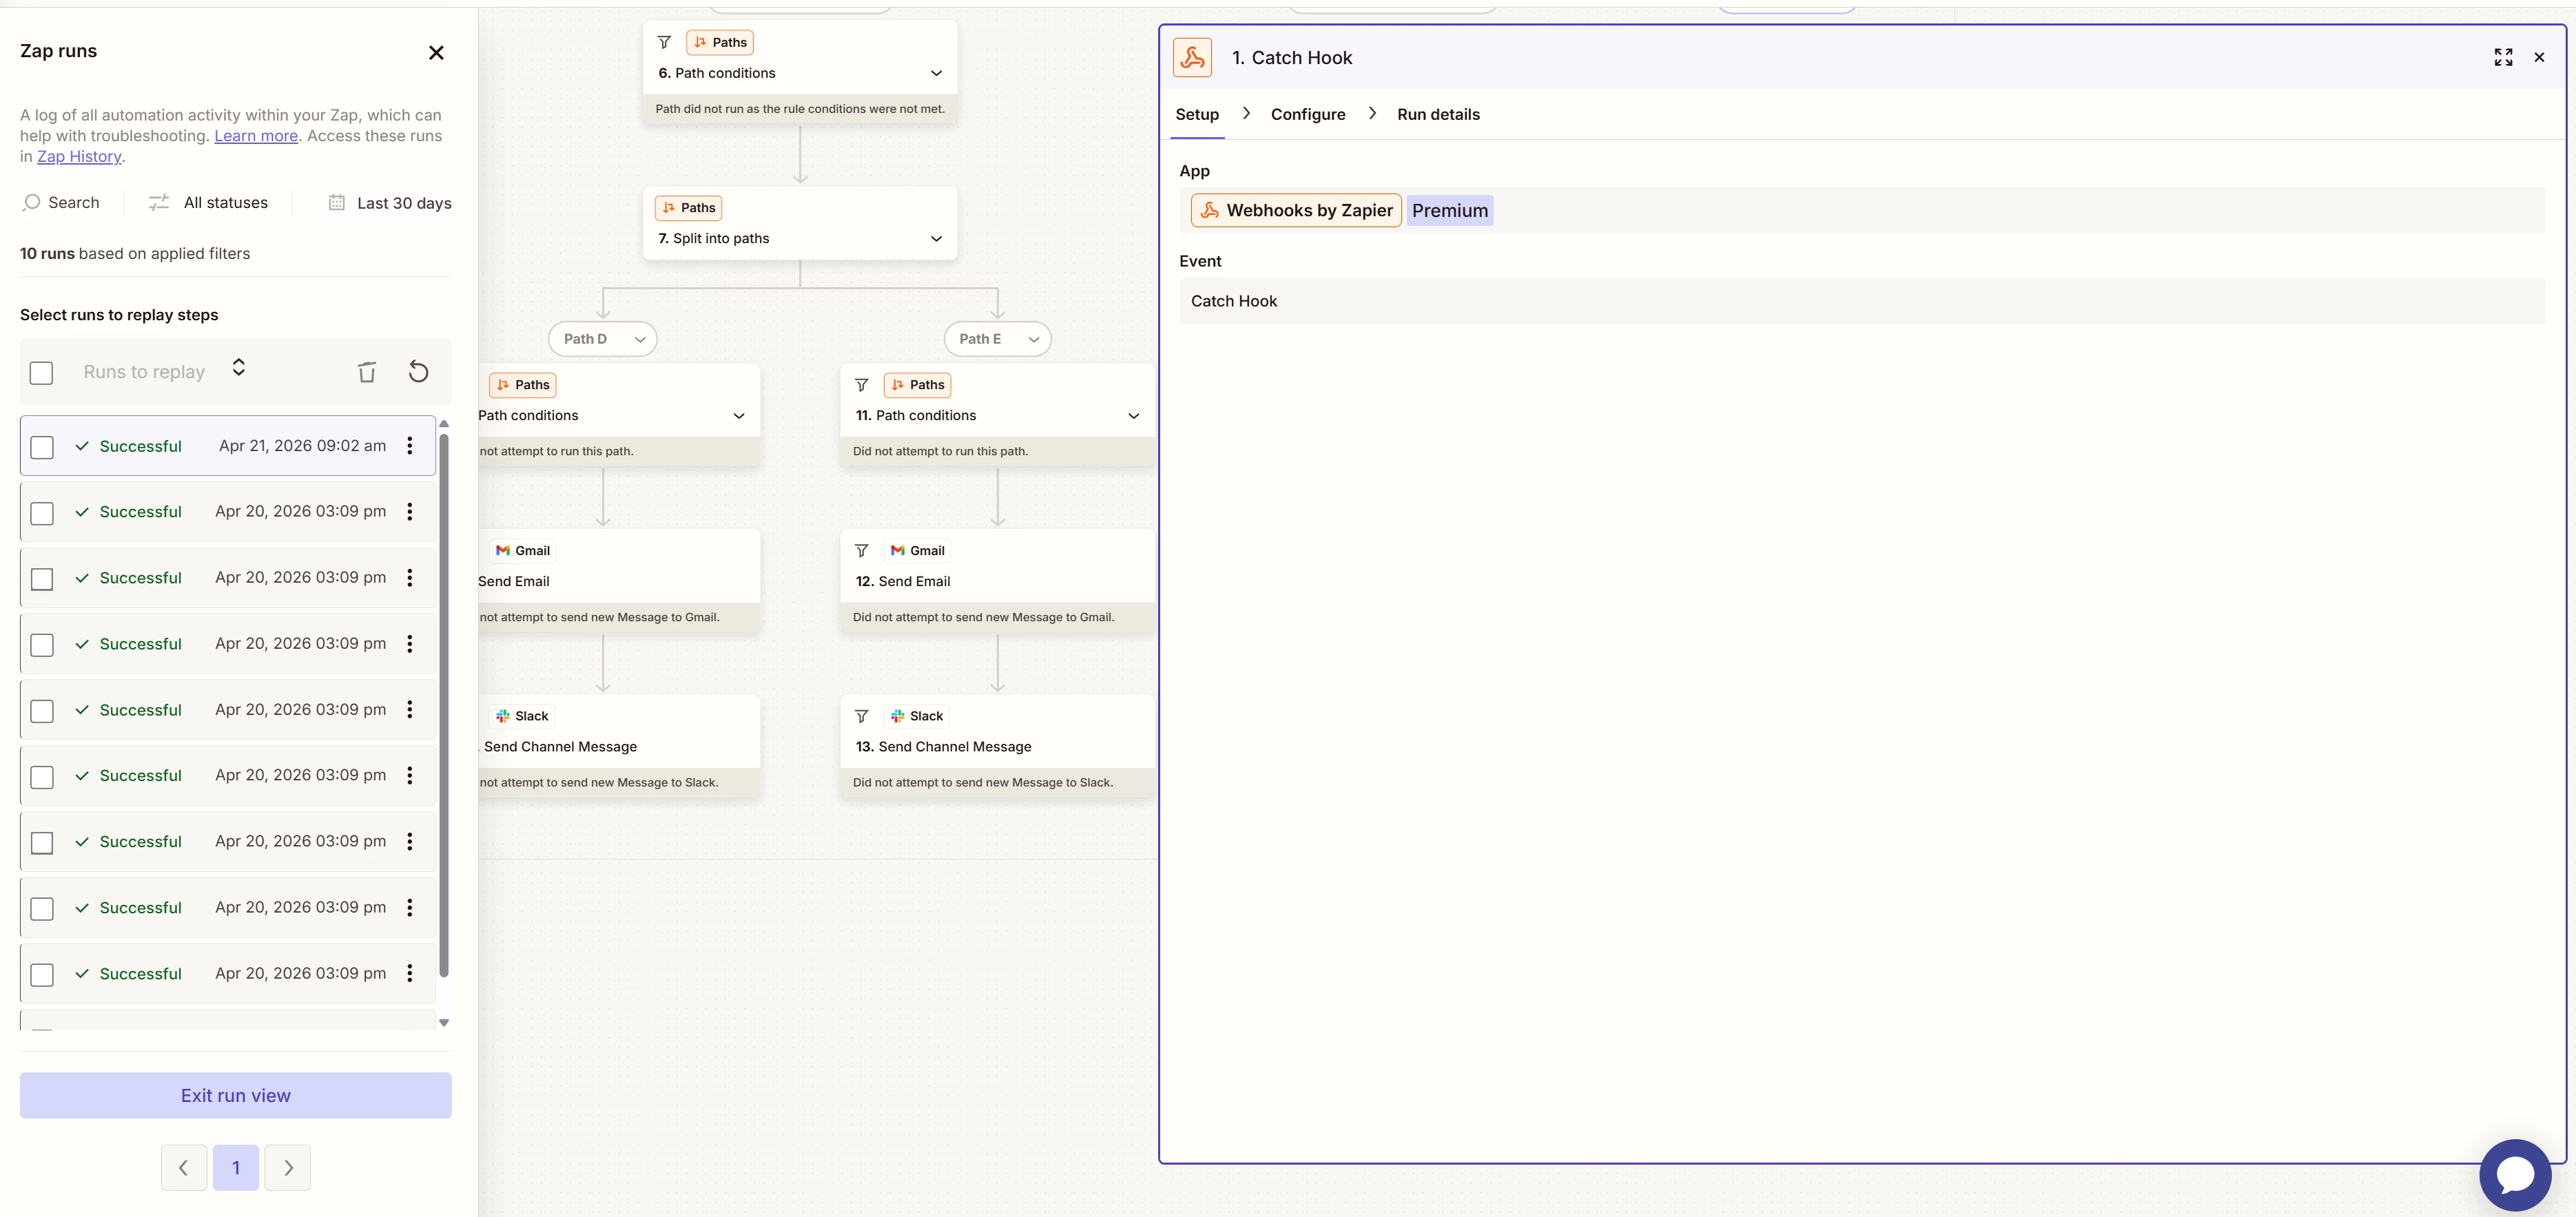2576x1217 pixels.
Task: Switch to the Configure tab
Action: 1307,115
